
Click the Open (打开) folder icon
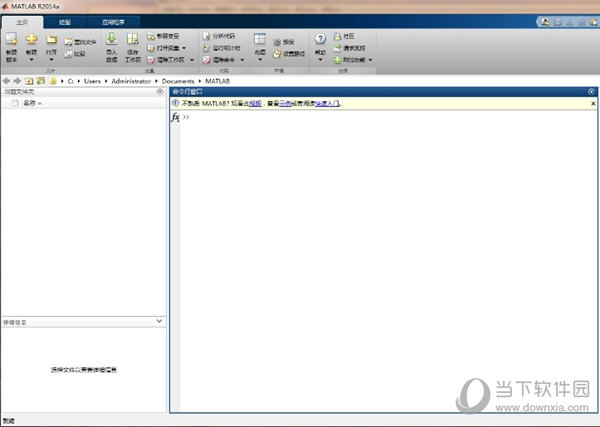pyautogui.click(x=51, y=39)
